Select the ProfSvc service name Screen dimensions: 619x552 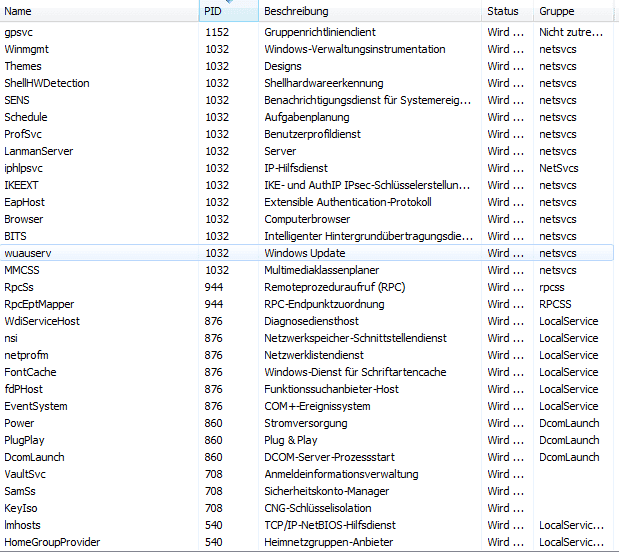pos(23,134)
